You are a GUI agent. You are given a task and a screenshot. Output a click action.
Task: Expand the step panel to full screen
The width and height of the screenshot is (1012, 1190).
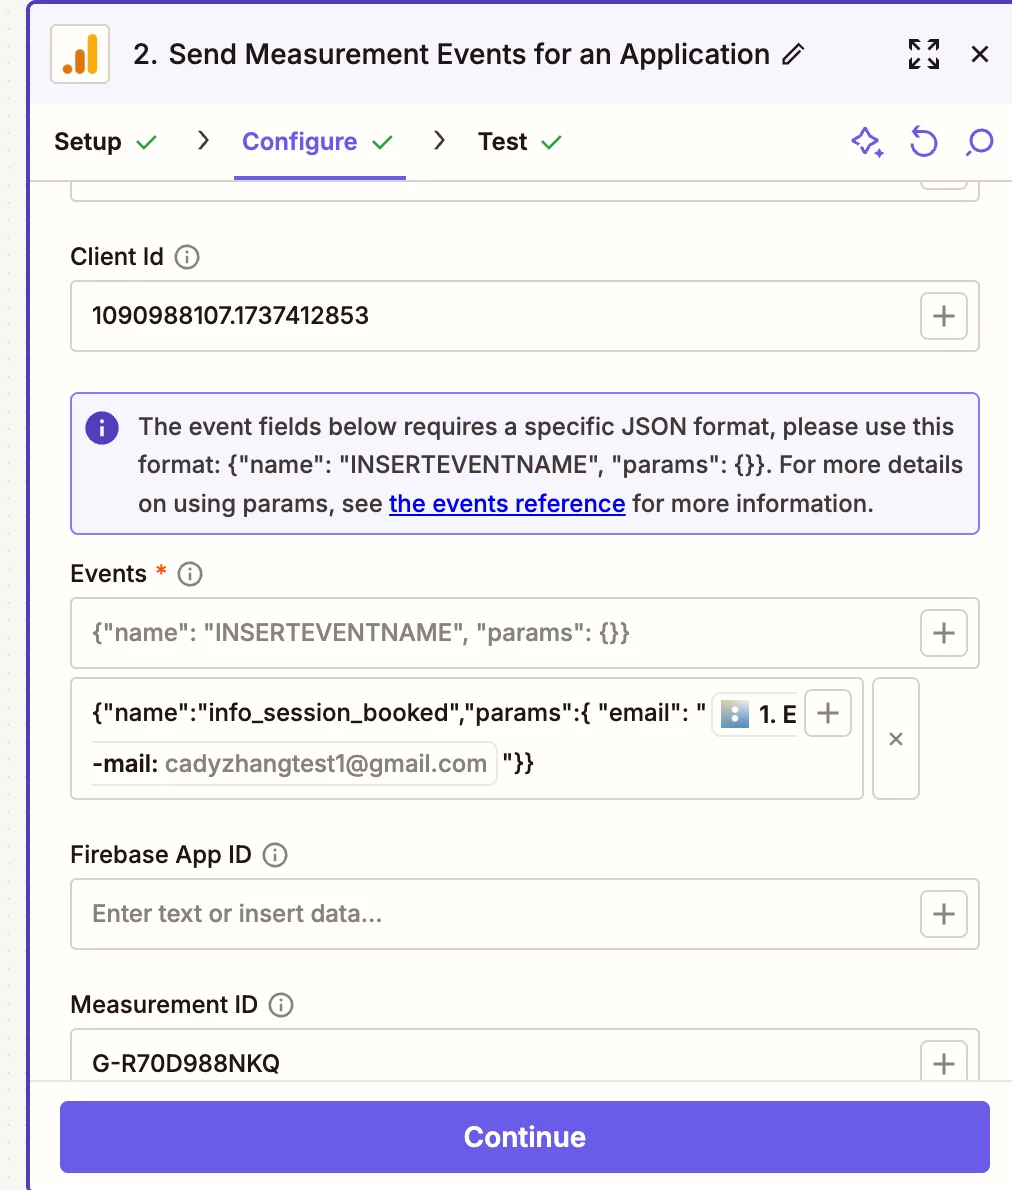924,54
